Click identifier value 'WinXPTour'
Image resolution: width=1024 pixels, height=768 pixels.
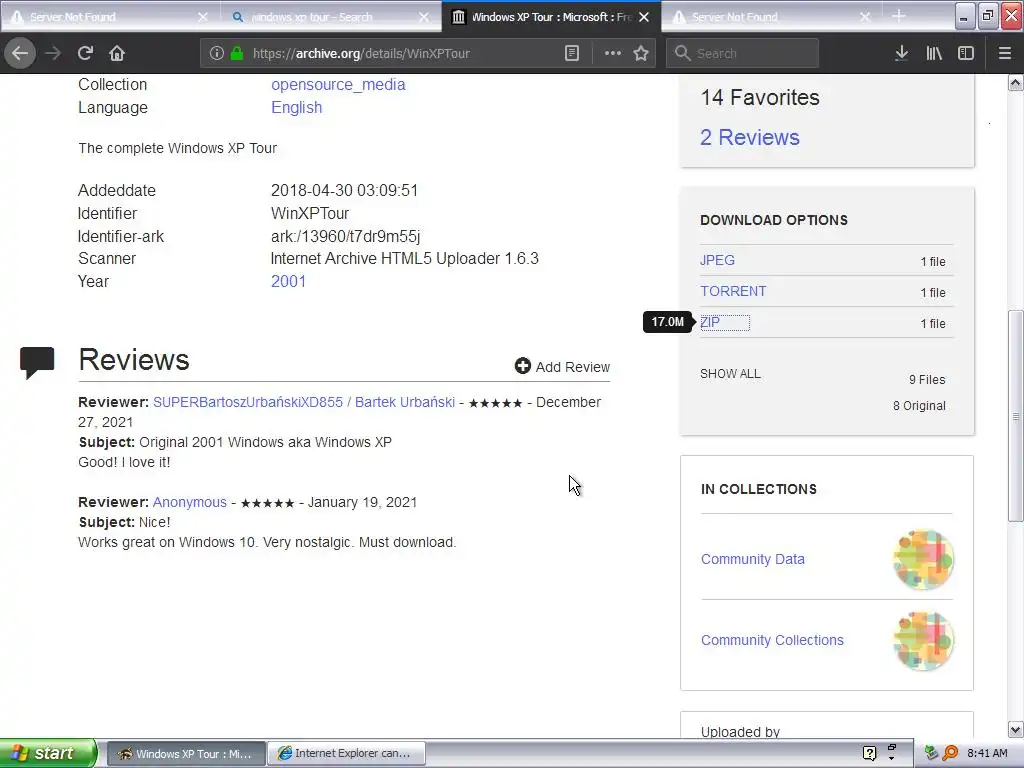[310, 213]
